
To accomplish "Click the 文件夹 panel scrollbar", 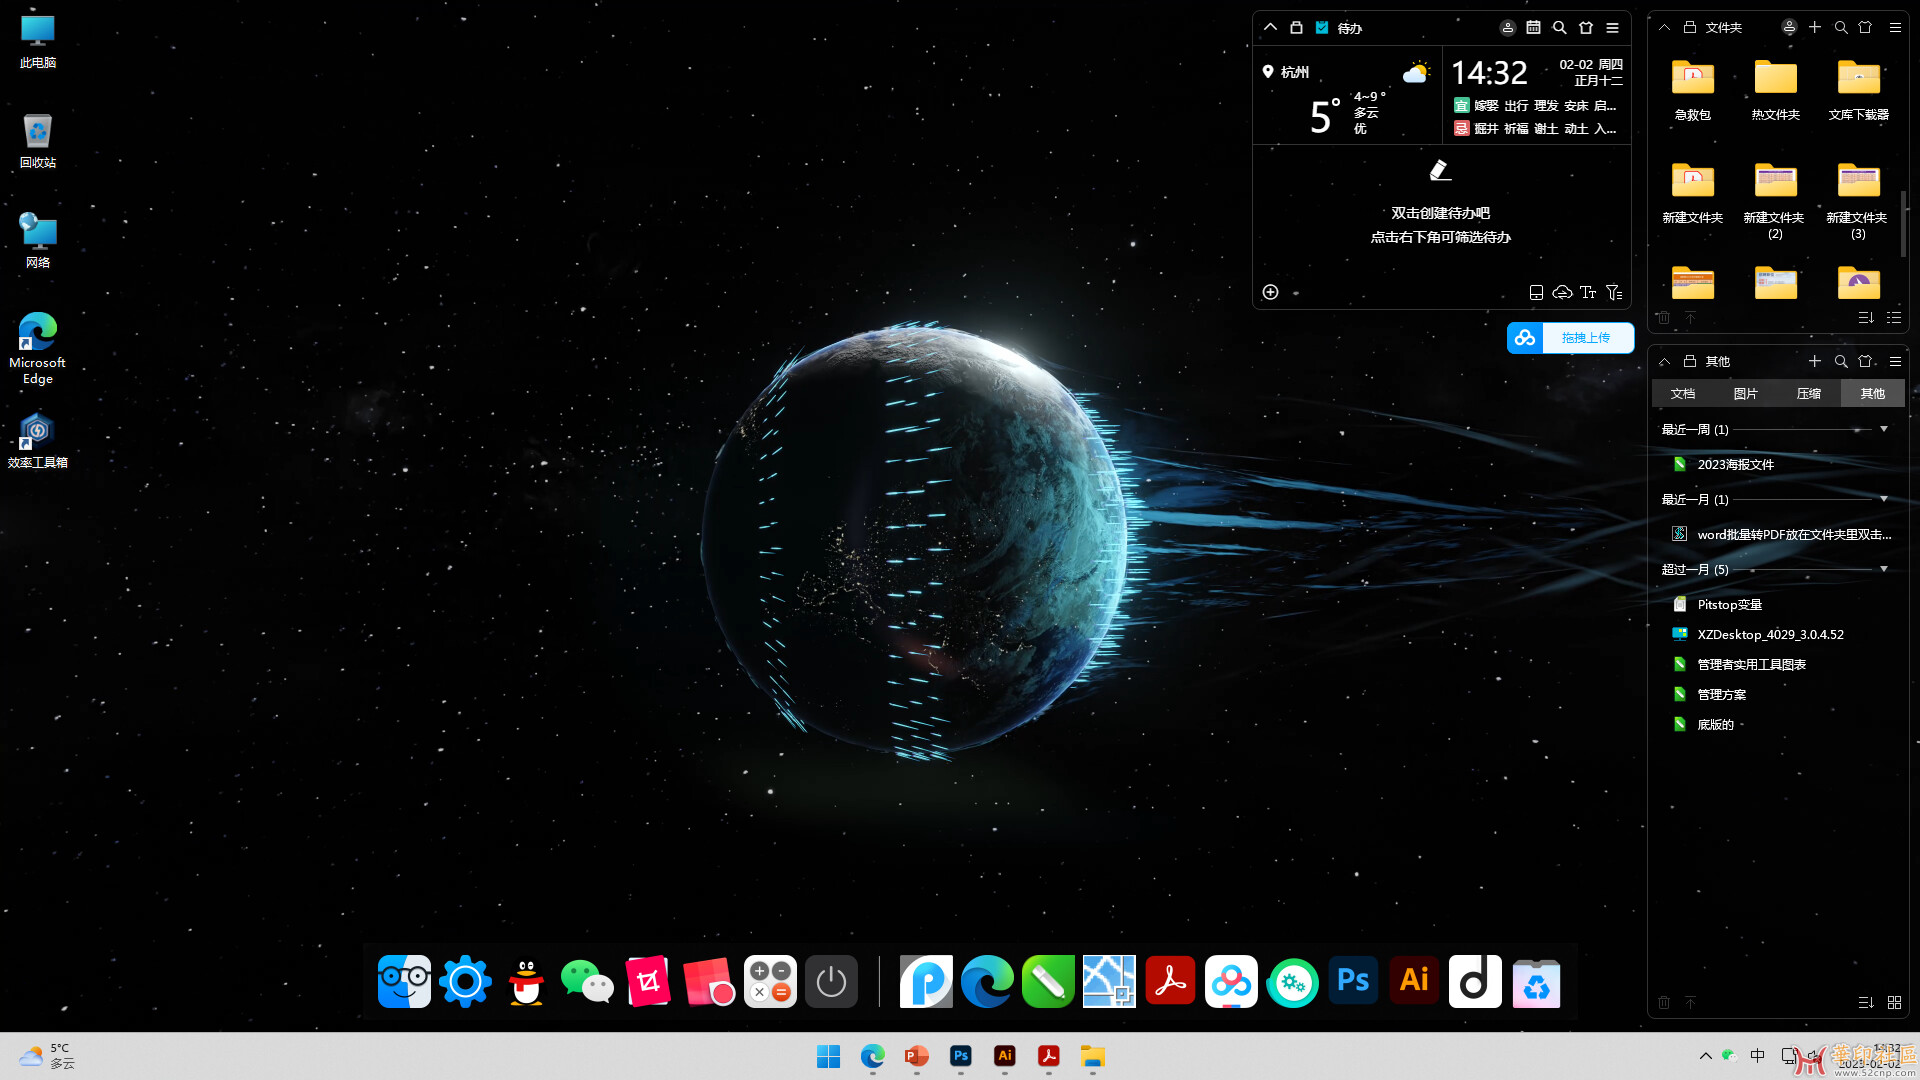I will pyautogui.click(x=1904, y=223).
